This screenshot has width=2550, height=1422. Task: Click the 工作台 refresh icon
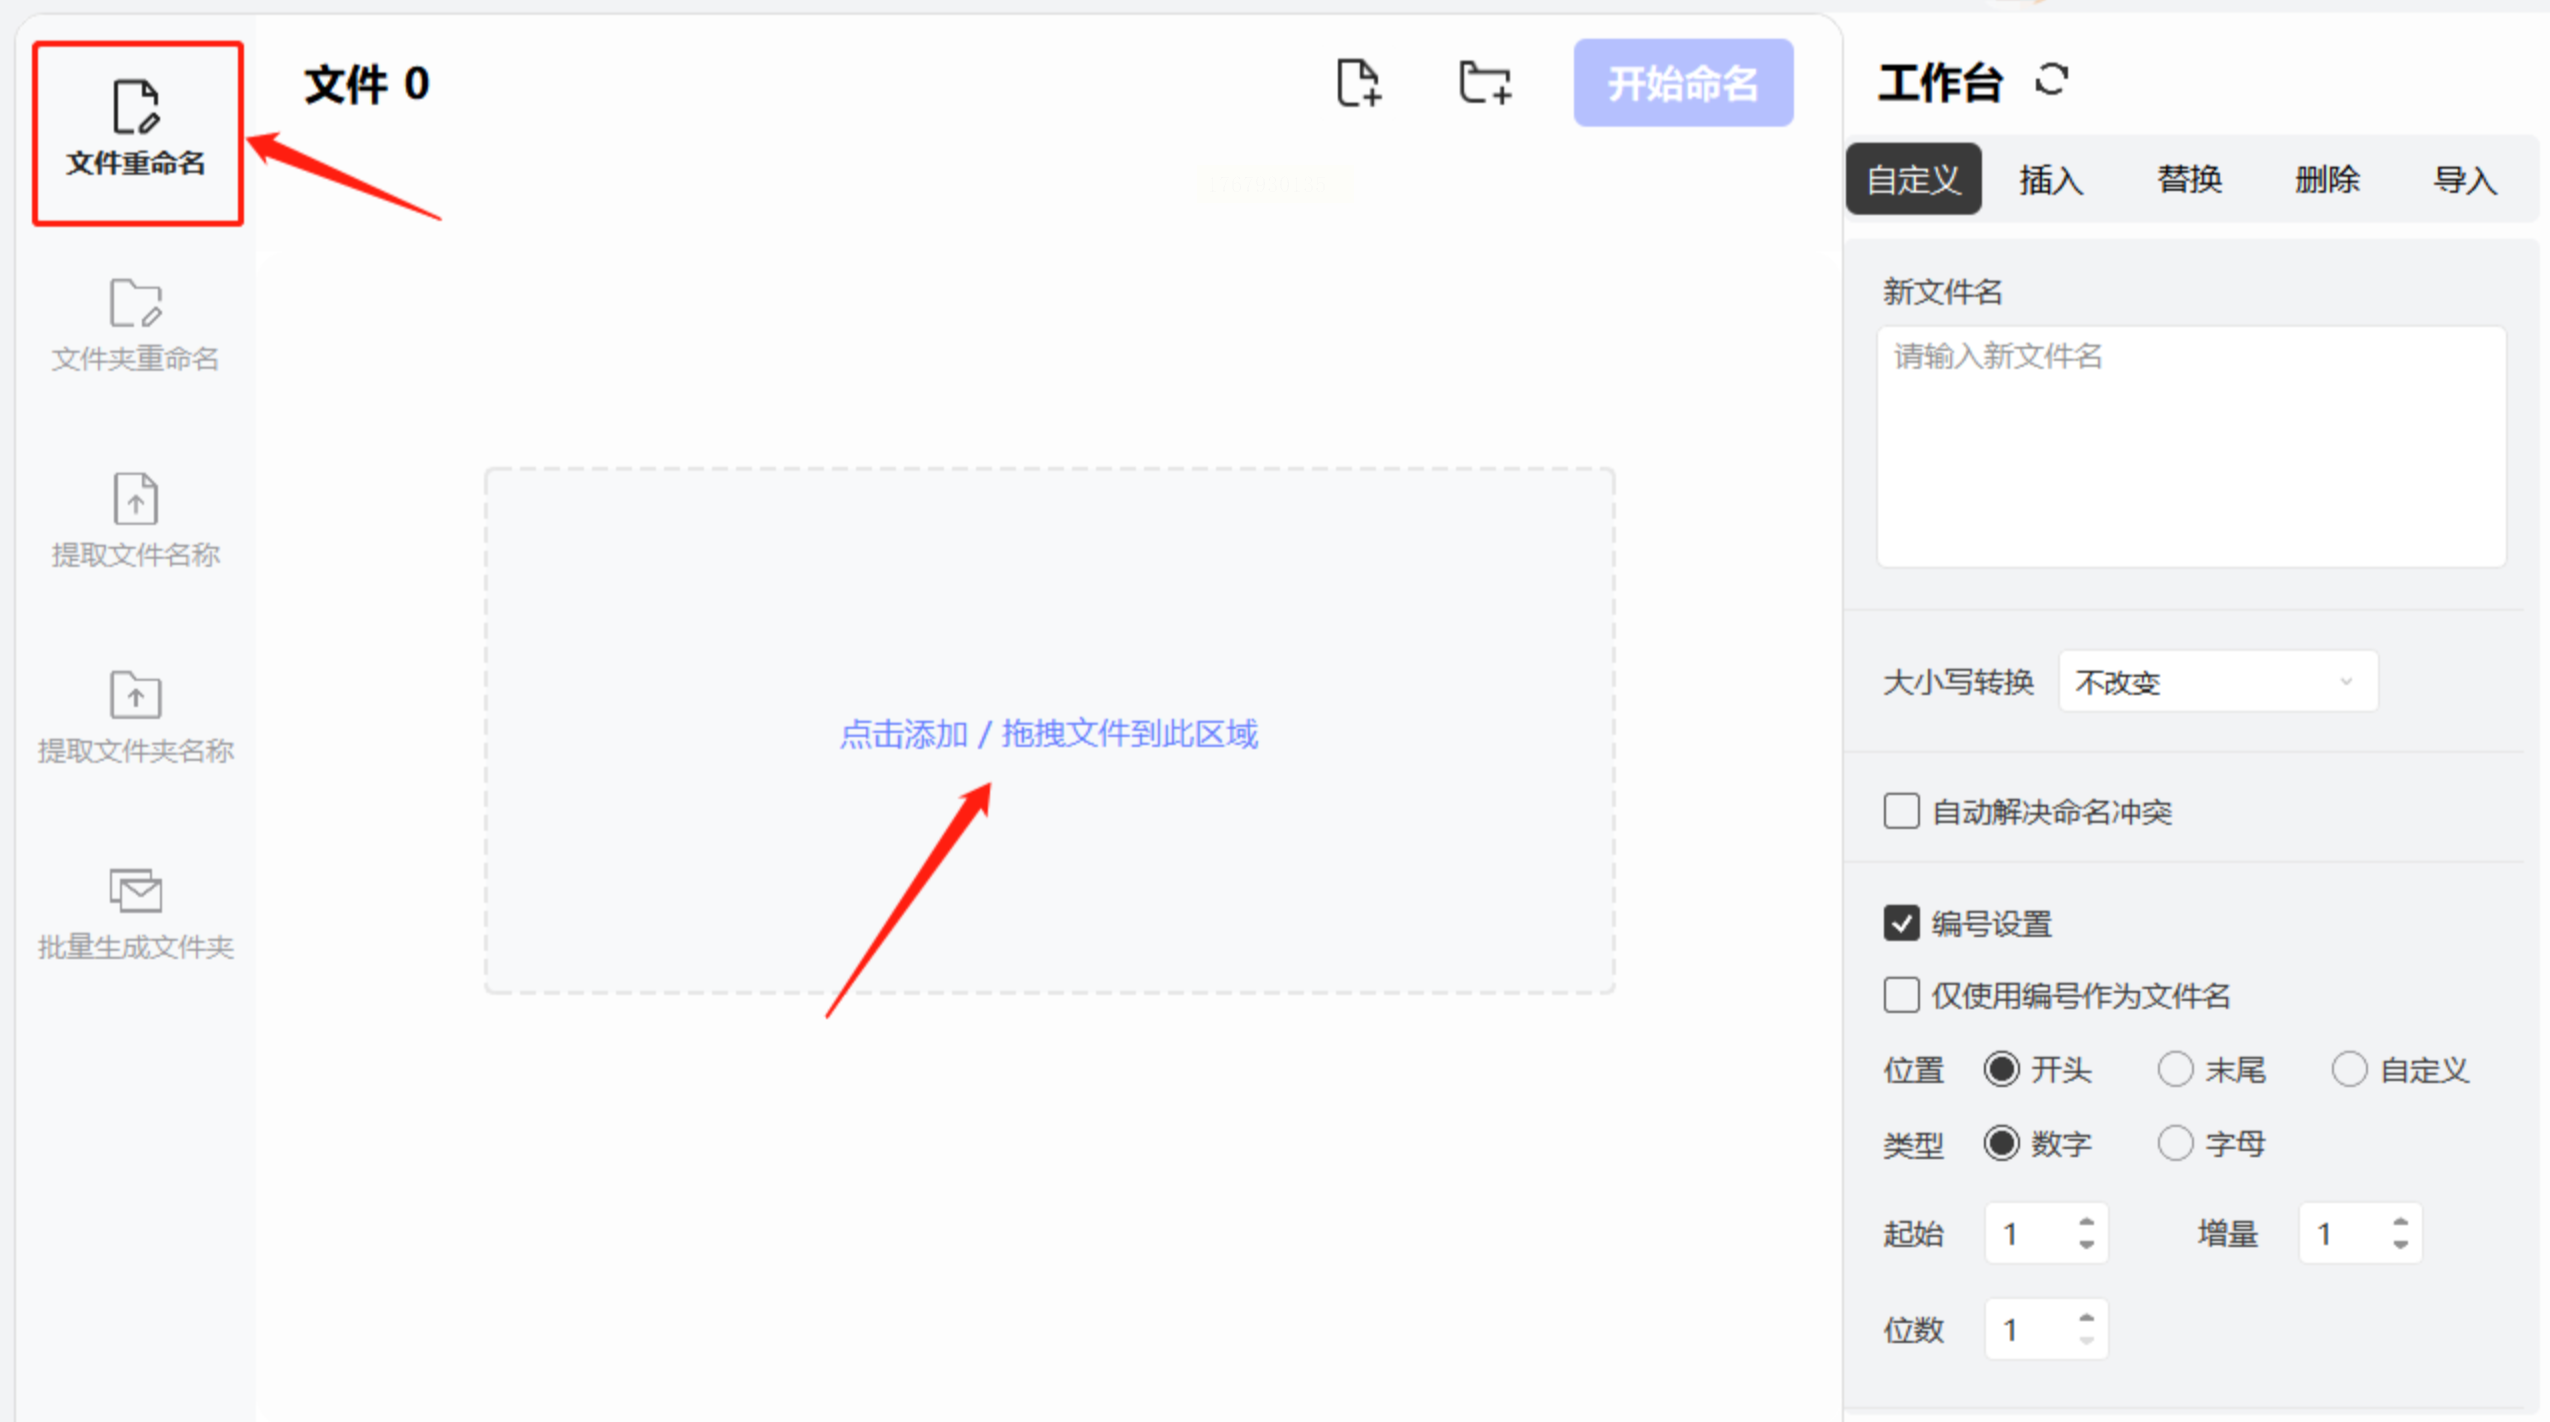[2051, 80]
